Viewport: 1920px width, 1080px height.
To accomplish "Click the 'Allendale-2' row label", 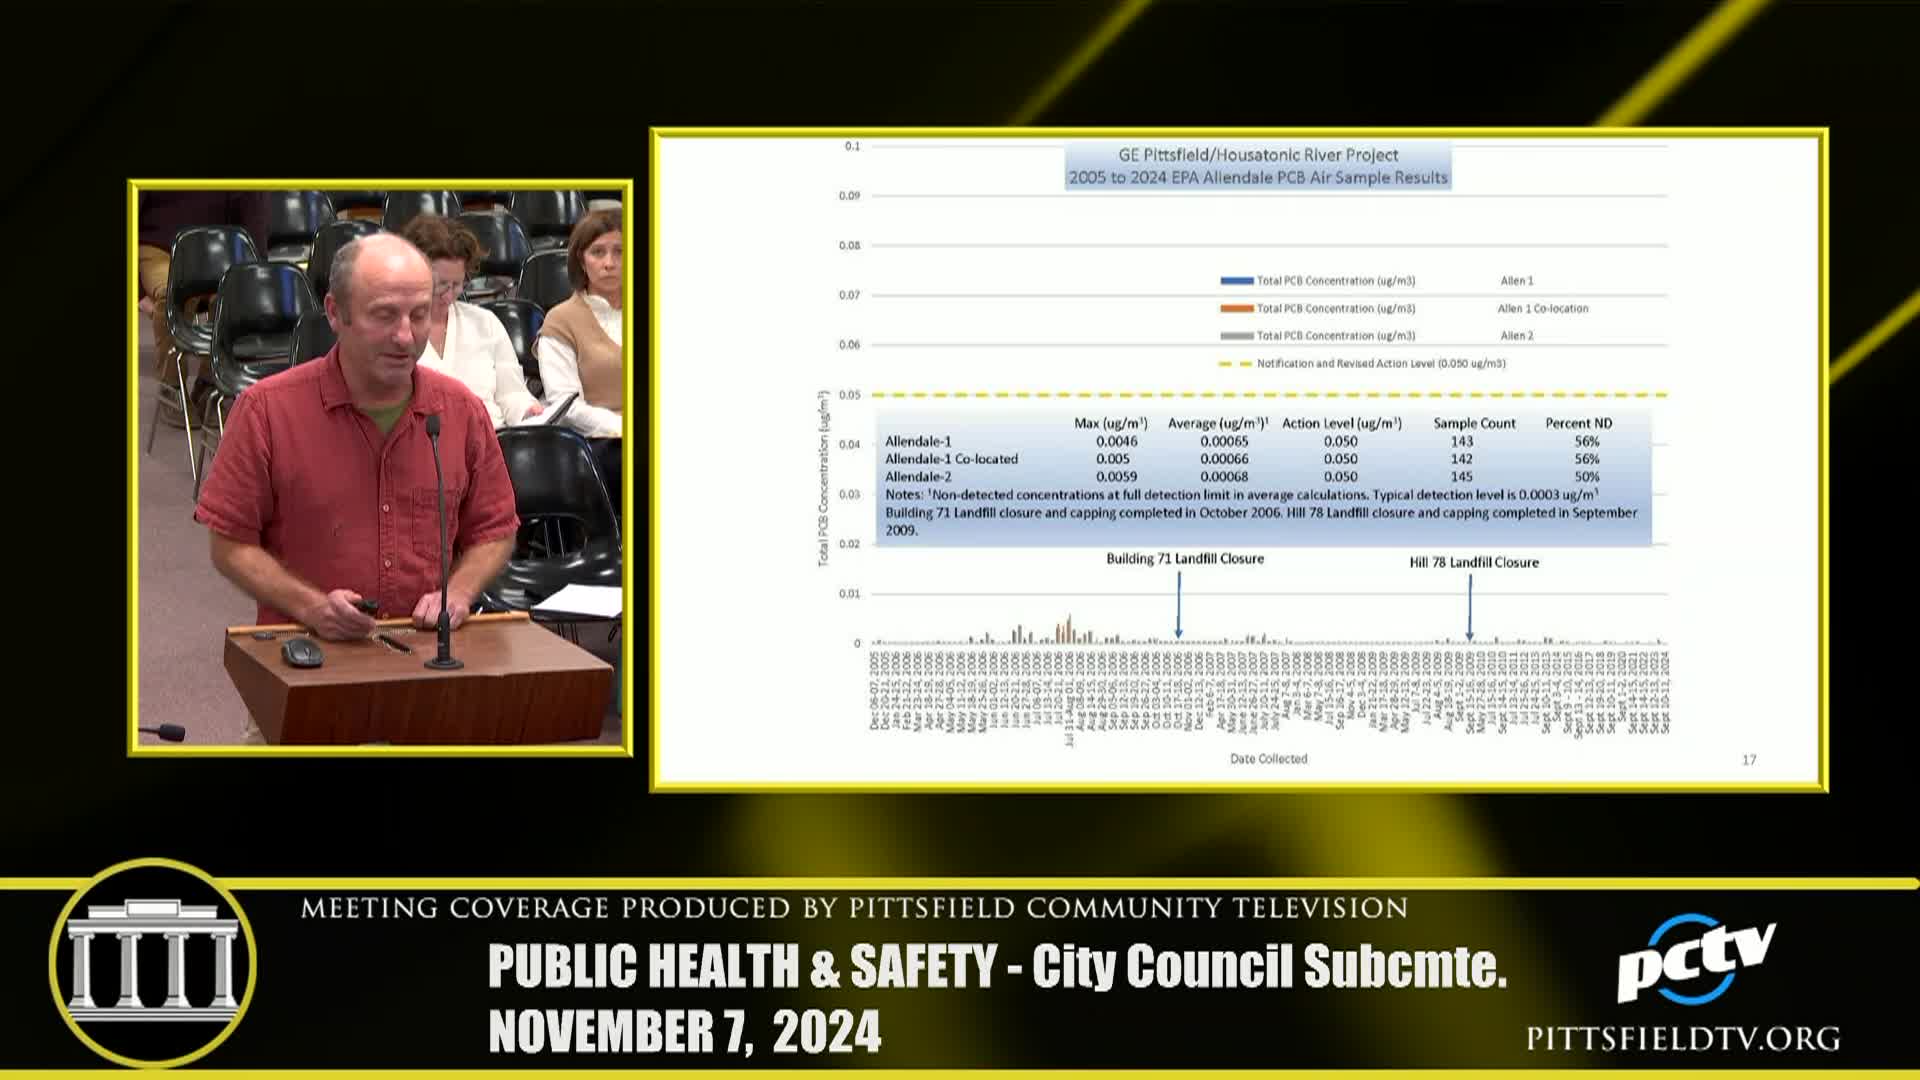I will 918,477.
